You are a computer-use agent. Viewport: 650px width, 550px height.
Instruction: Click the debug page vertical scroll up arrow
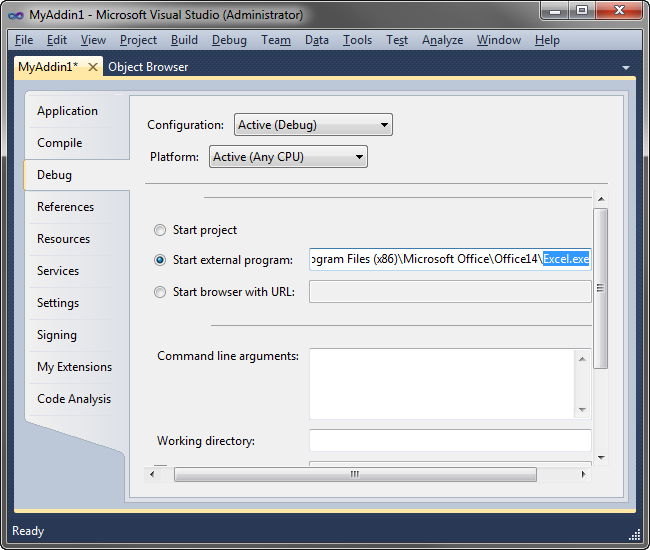click(x=601, y=199)
